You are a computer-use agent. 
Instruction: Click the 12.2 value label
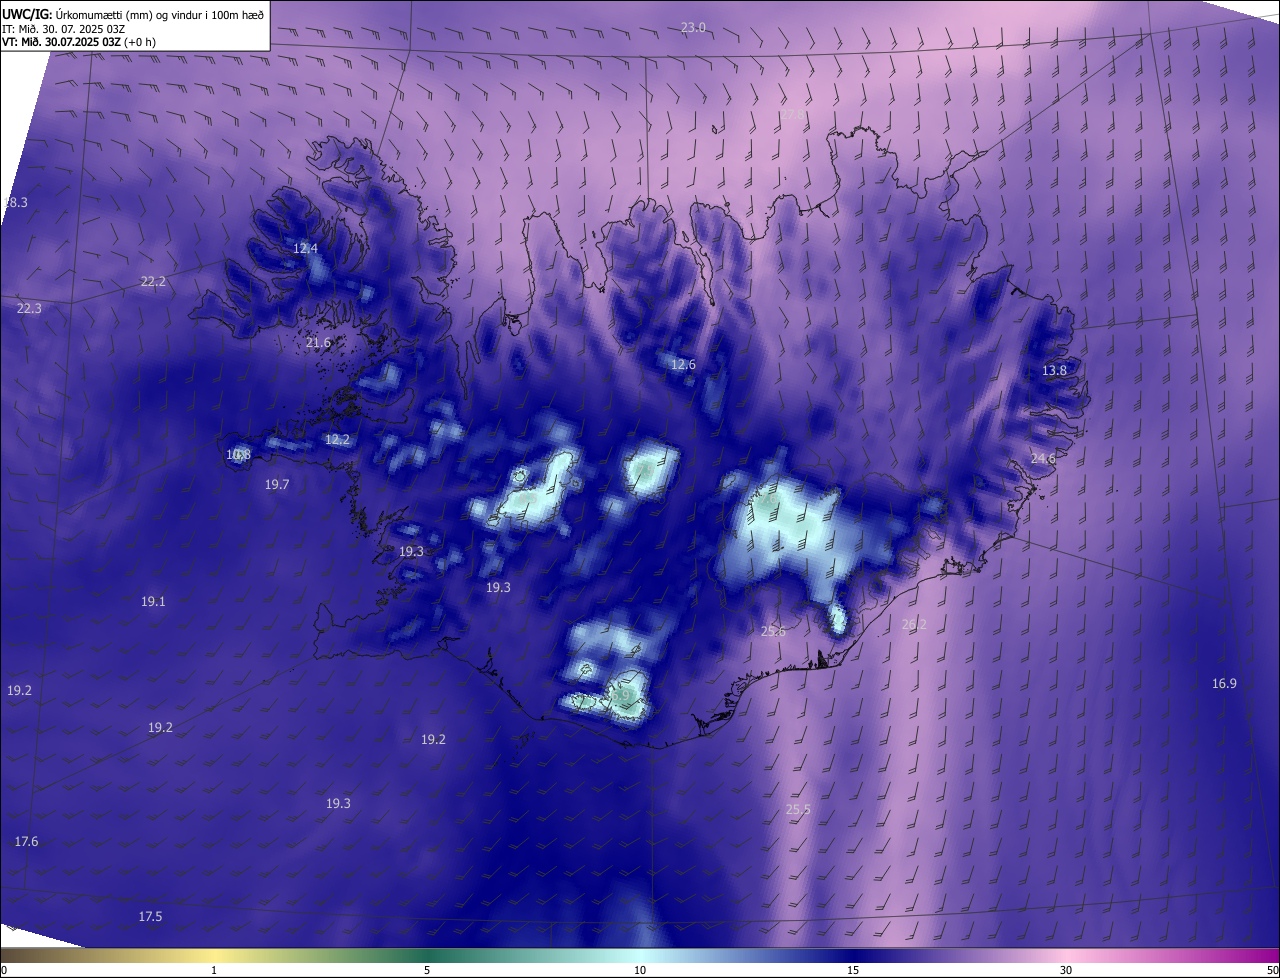click(x=338, y=439)
